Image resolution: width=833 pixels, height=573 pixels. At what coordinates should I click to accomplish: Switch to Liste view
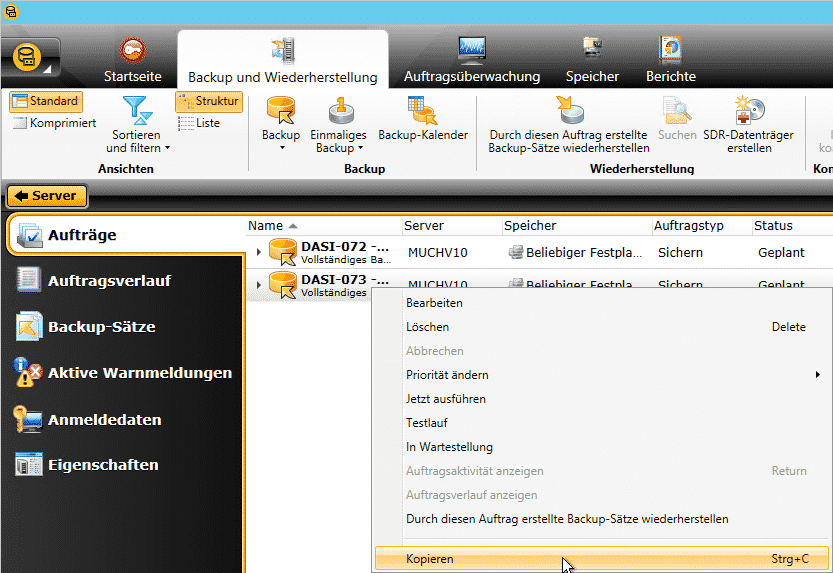199,123
